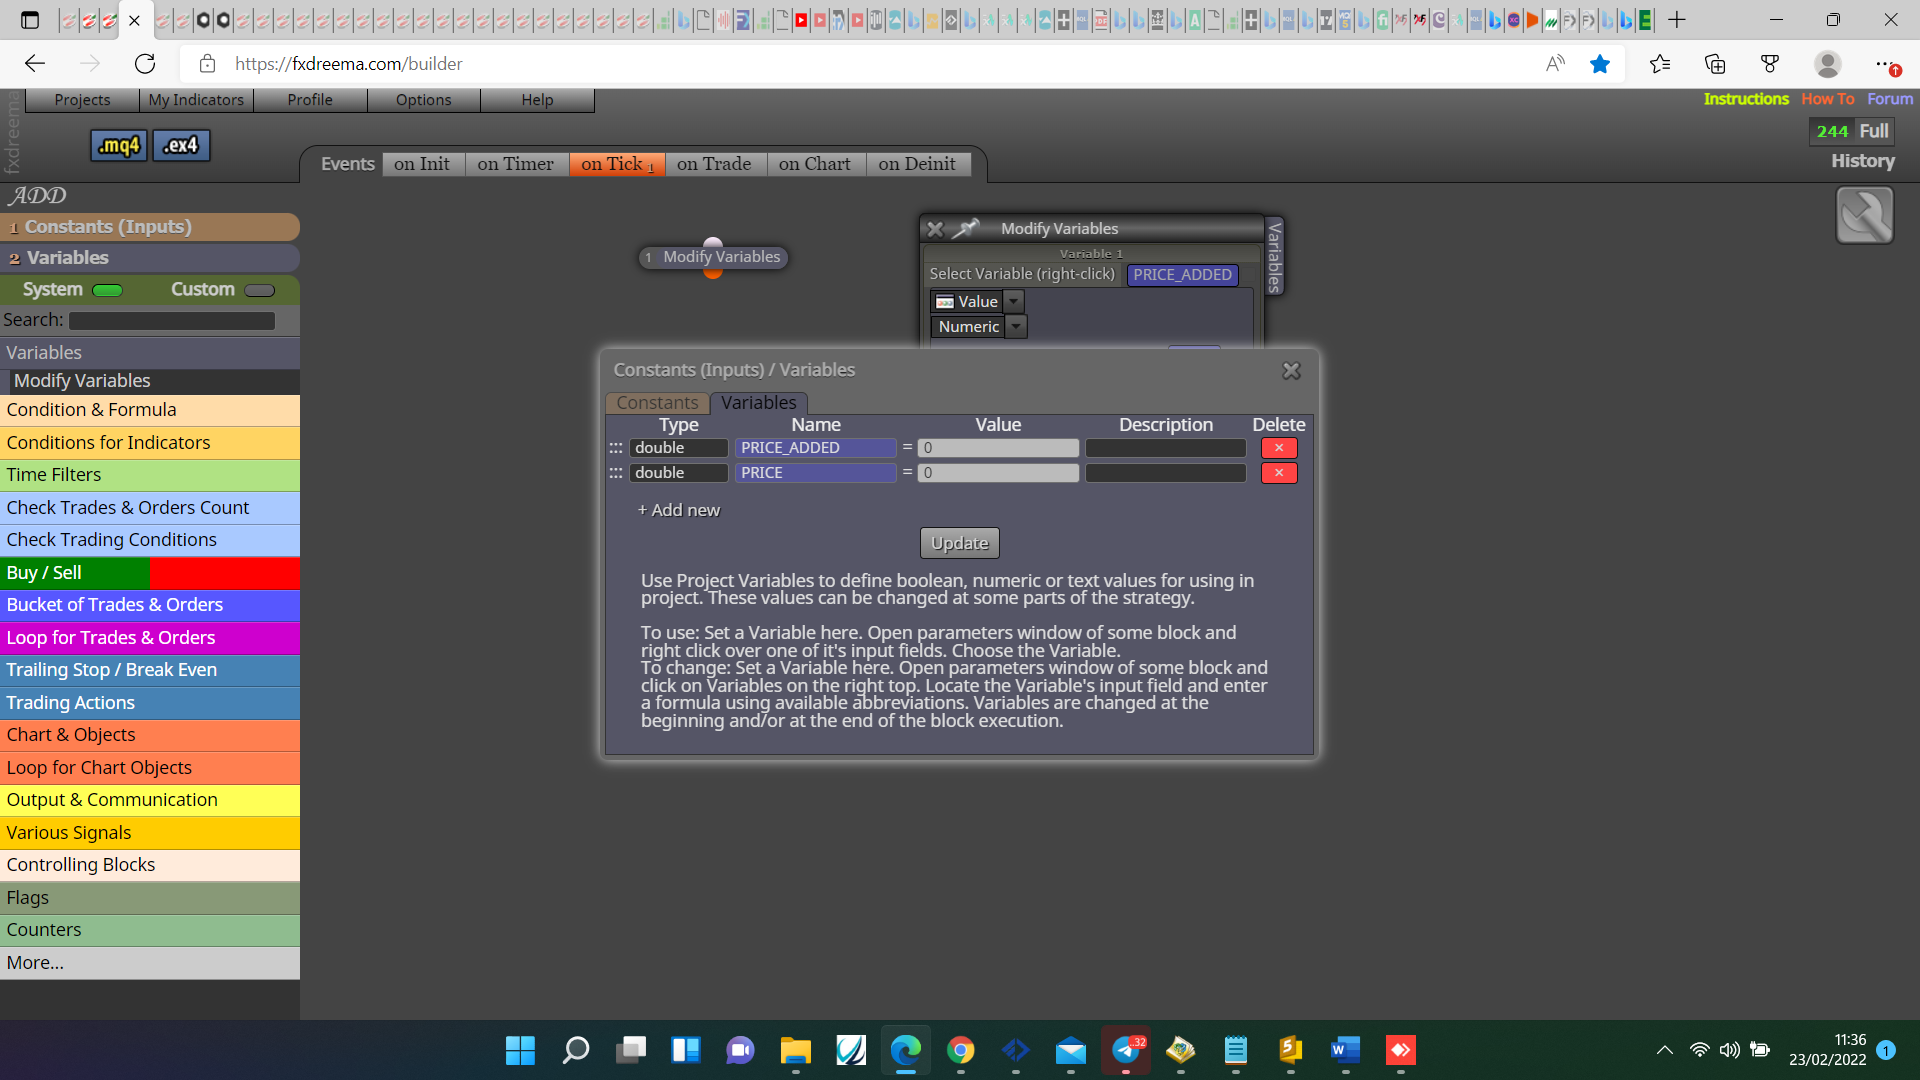The image size is (1920, 1080).
Task: Toggle the System blocks switch
Action: [x=107, y=290]
